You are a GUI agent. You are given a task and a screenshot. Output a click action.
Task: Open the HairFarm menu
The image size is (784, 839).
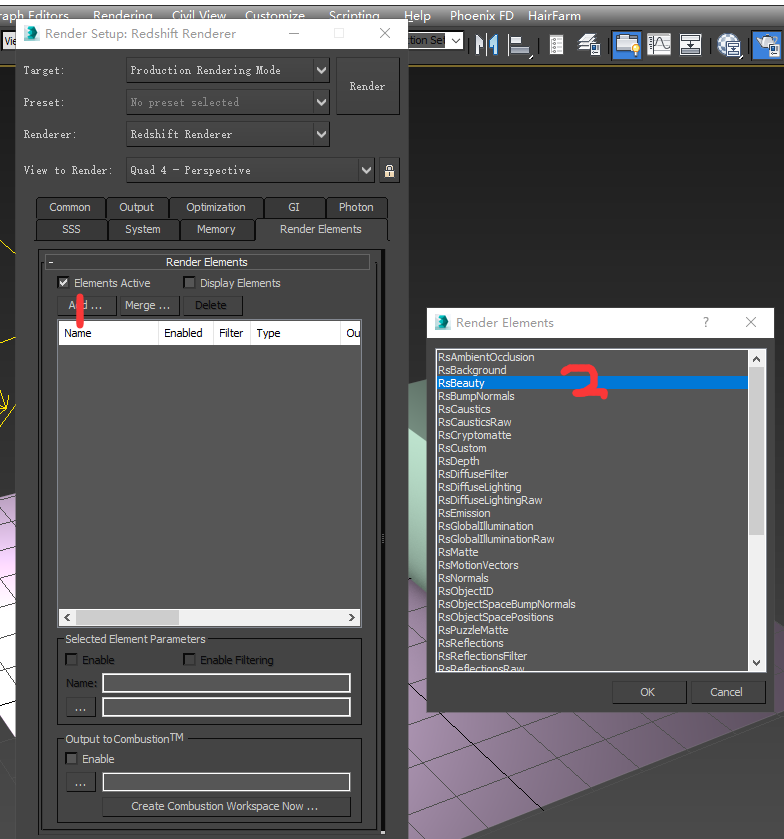point(554,16)
